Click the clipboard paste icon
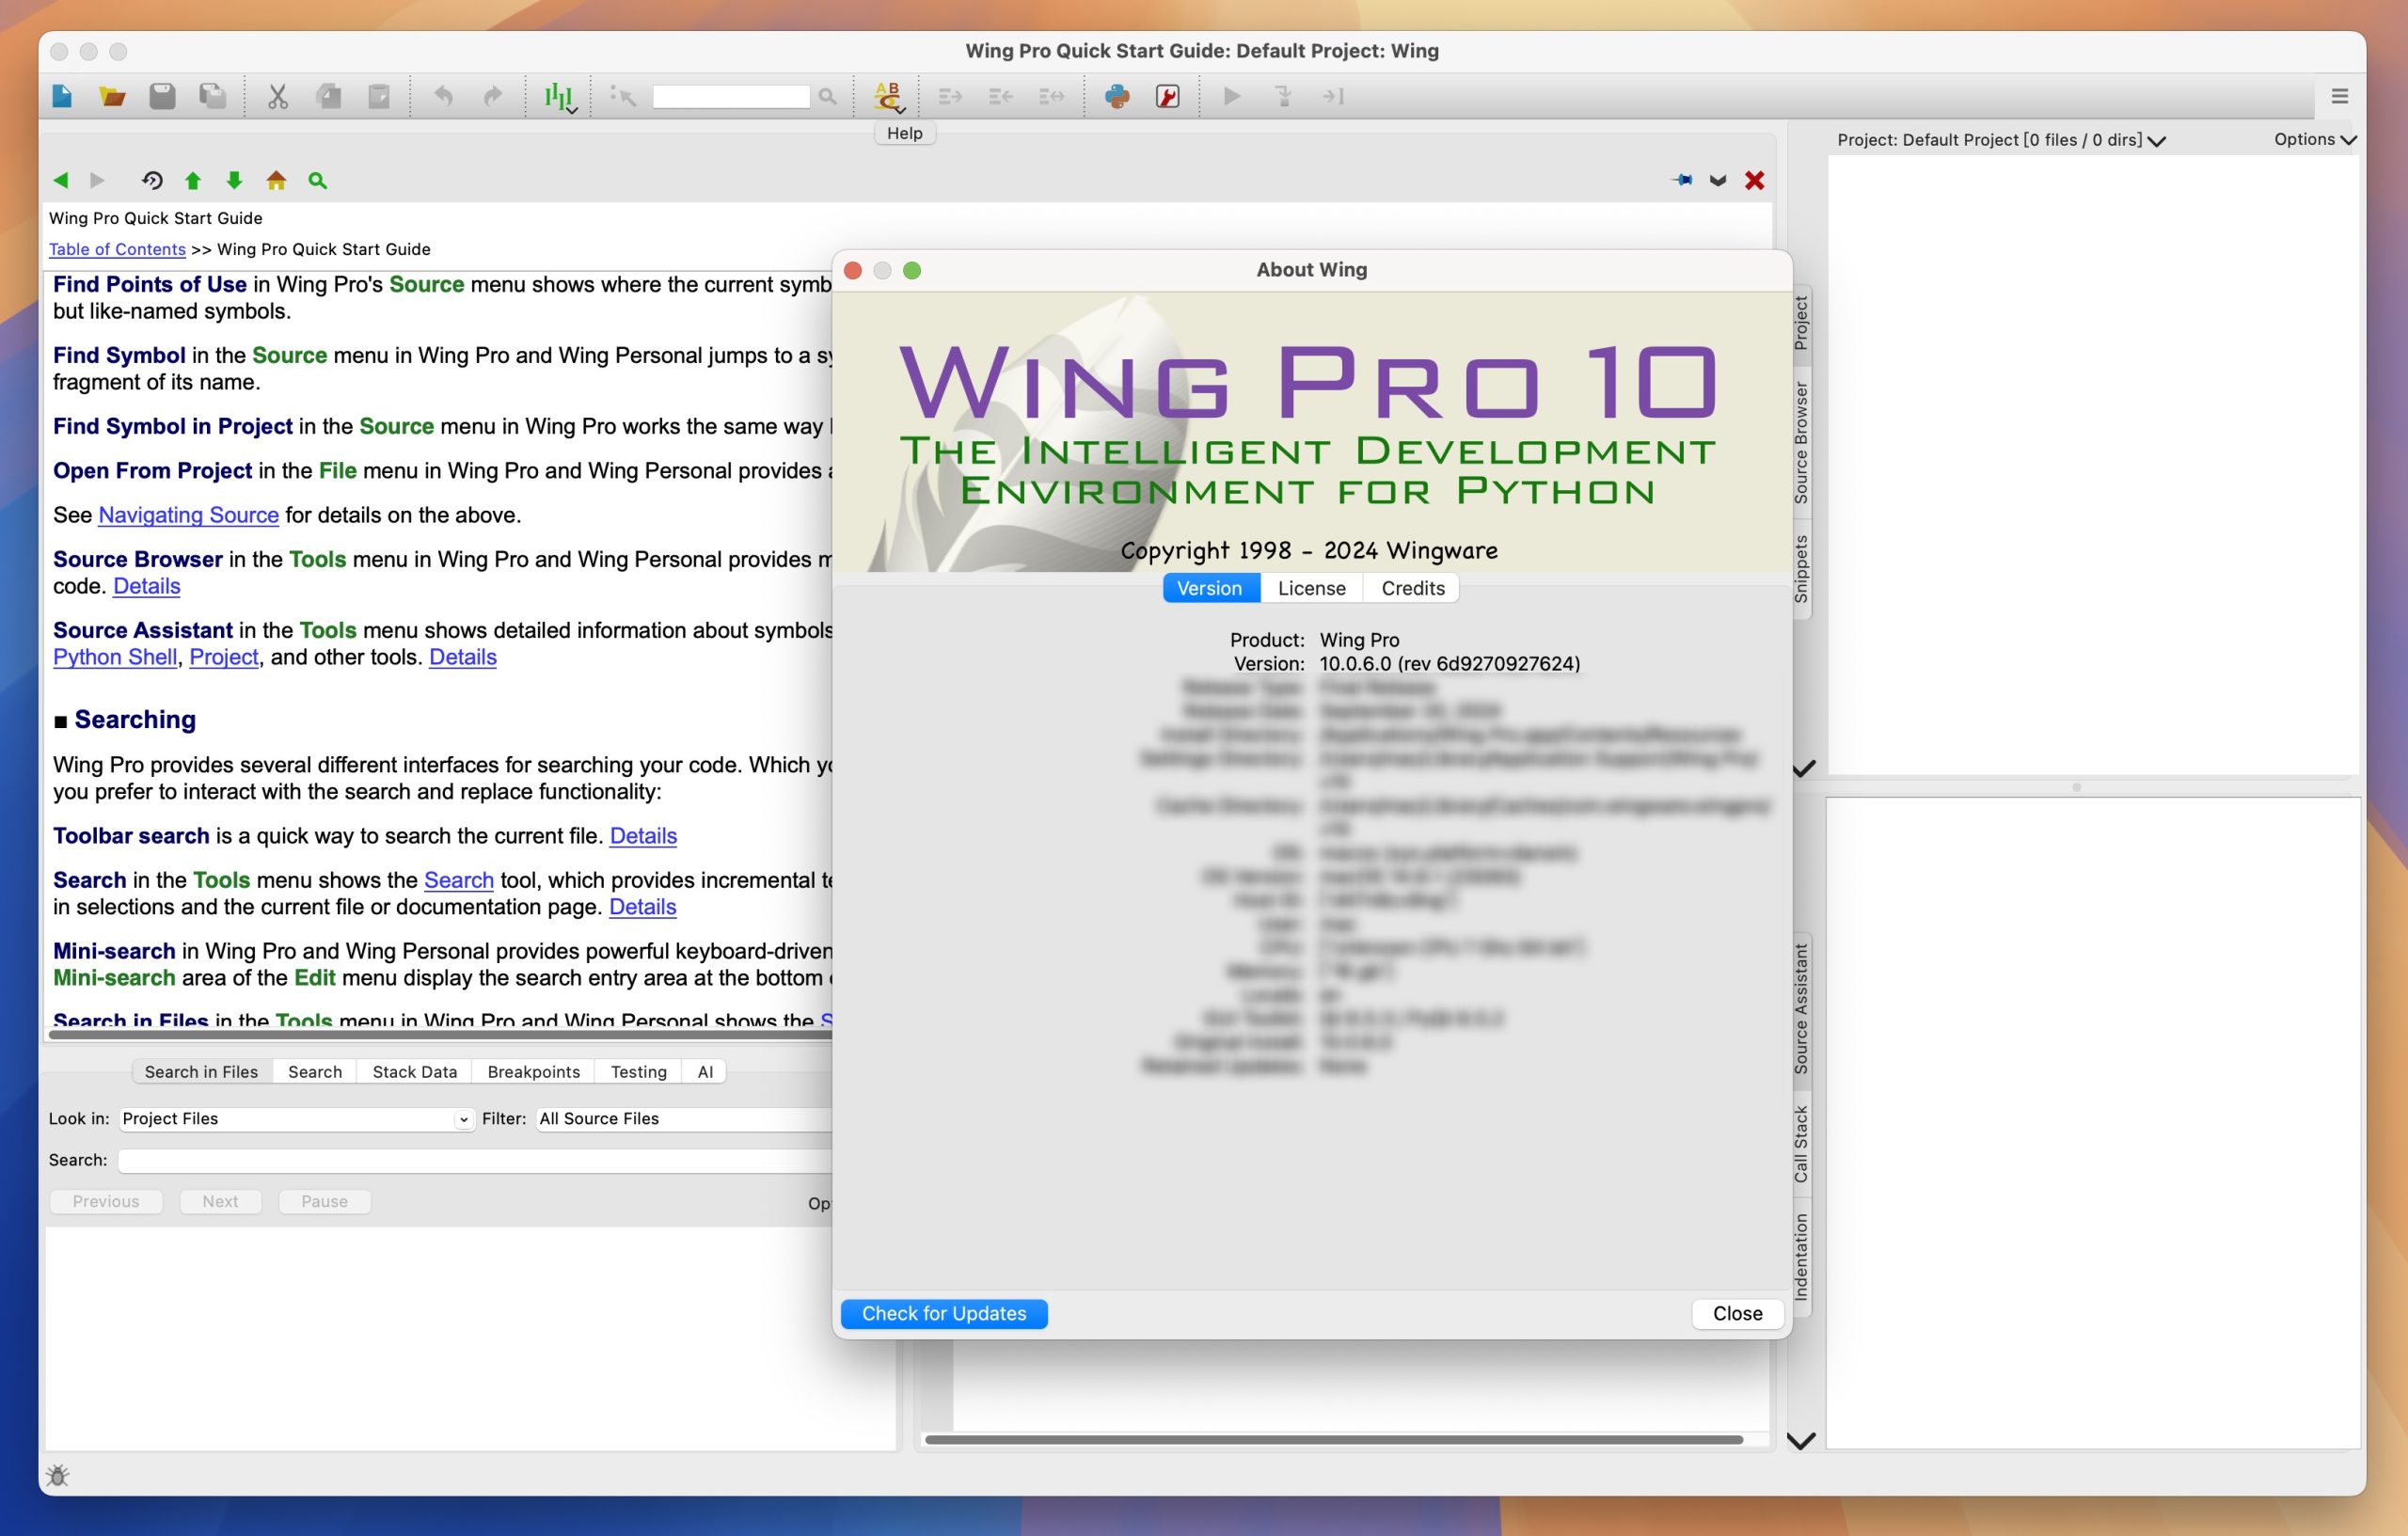Screen dimensions: 2408x1536 pos(379,96)
